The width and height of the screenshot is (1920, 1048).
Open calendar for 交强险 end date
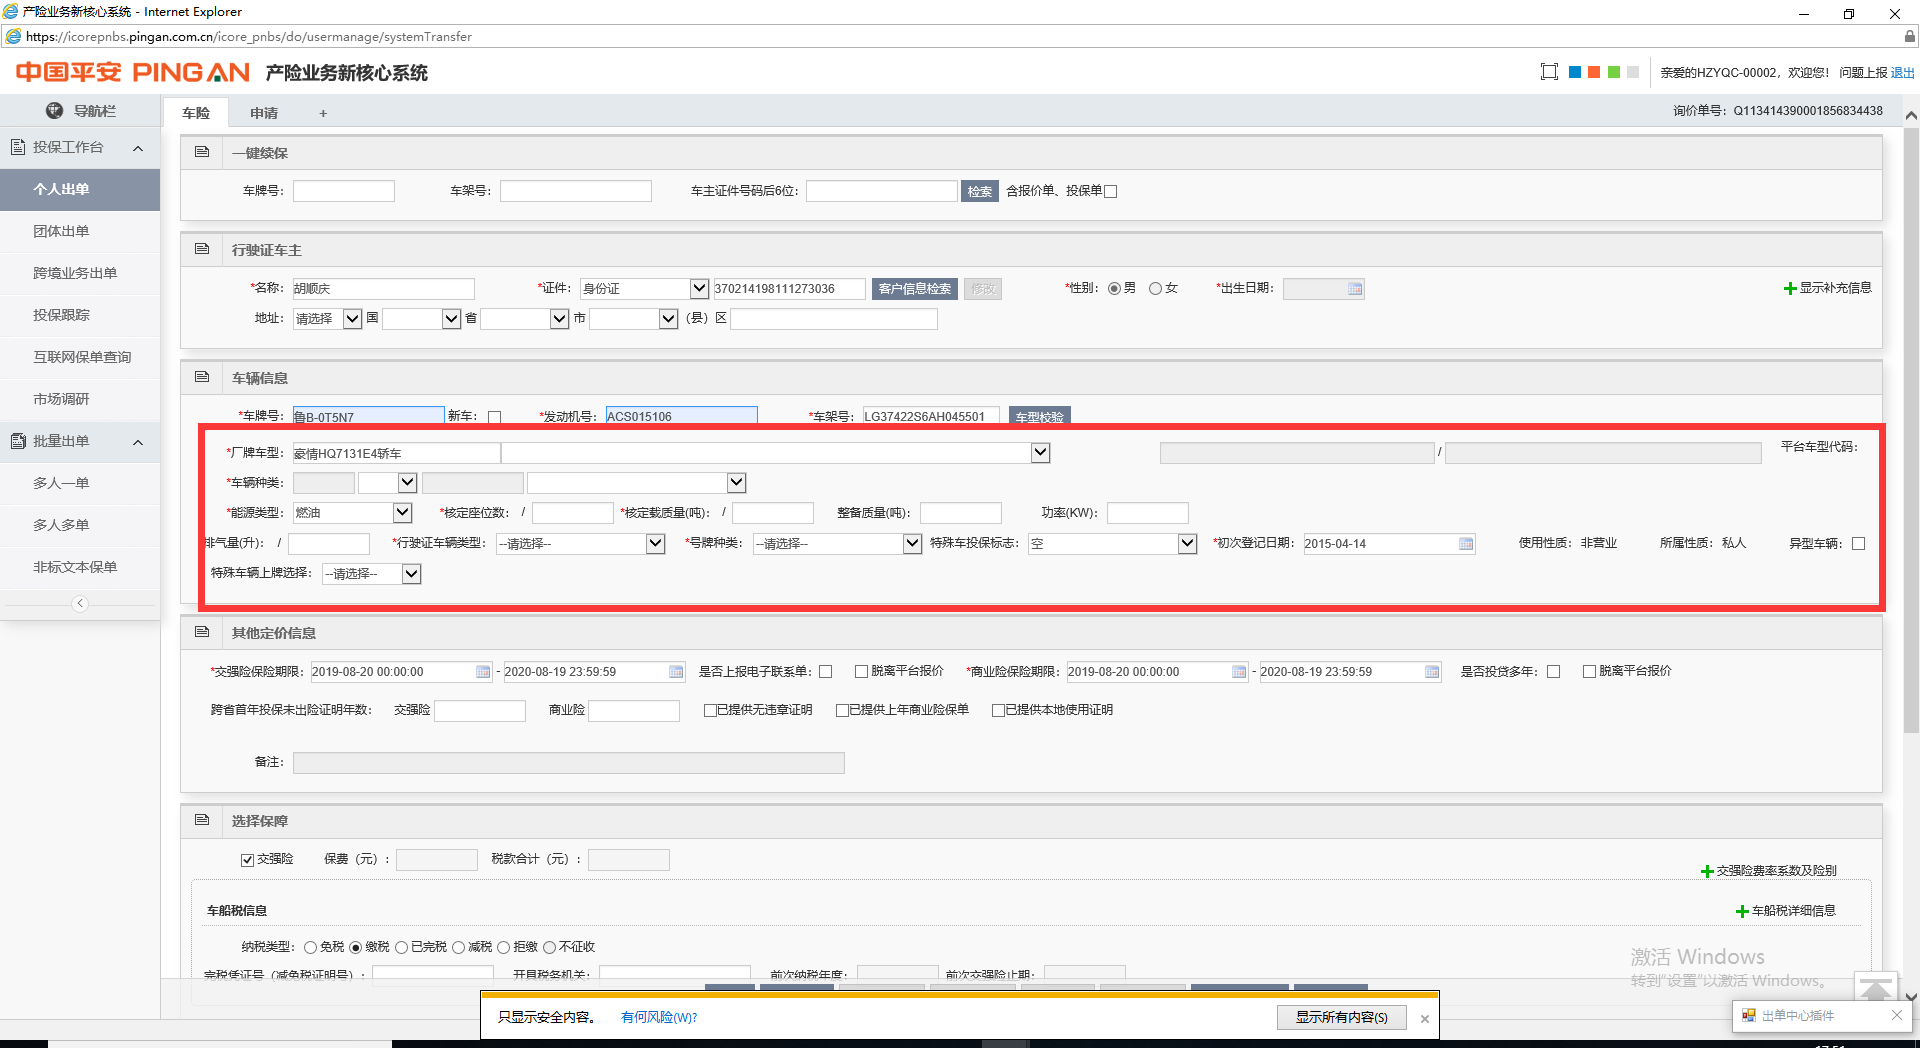coord(676,672)
